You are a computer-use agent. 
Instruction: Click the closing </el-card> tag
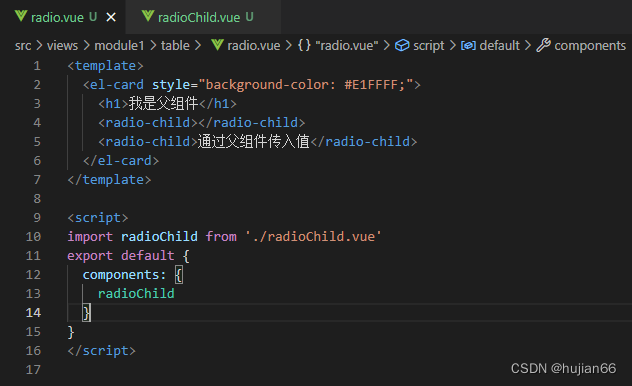(x=121, y=161)
